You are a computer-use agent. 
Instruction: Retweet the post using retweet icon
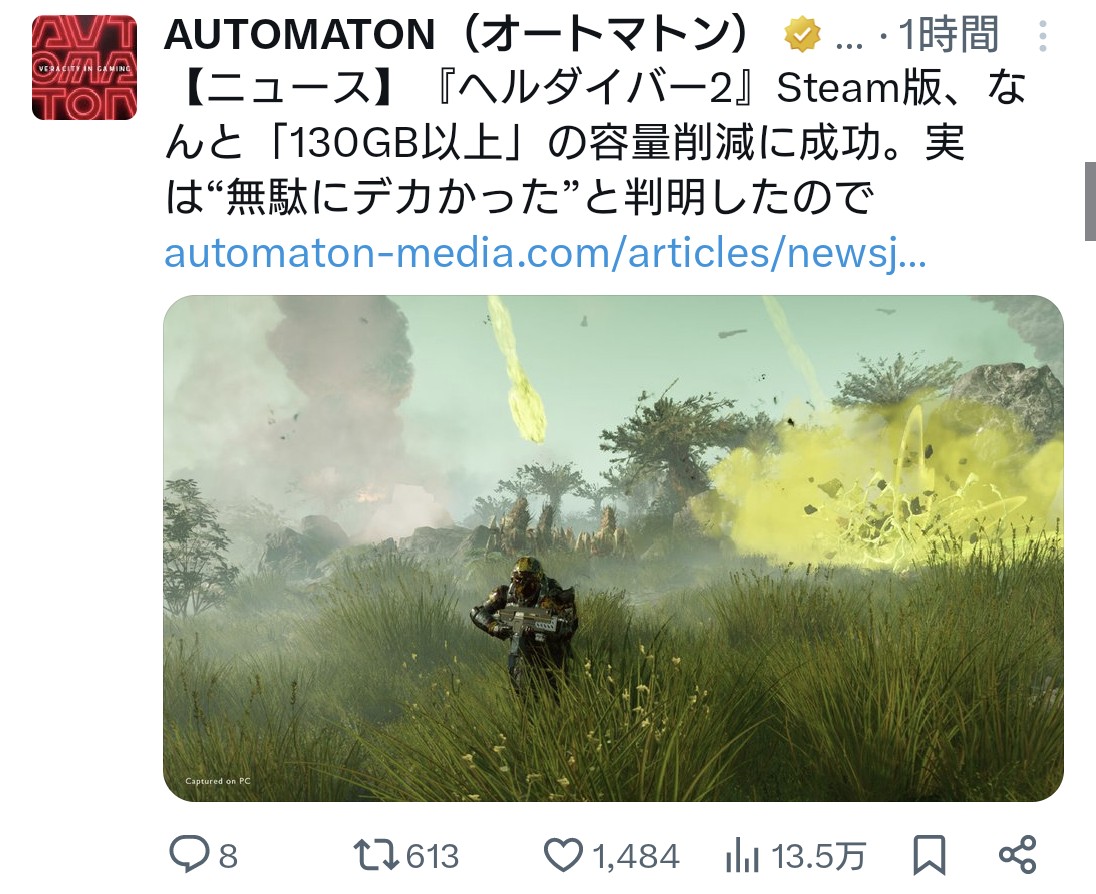(x=377, y=855)
